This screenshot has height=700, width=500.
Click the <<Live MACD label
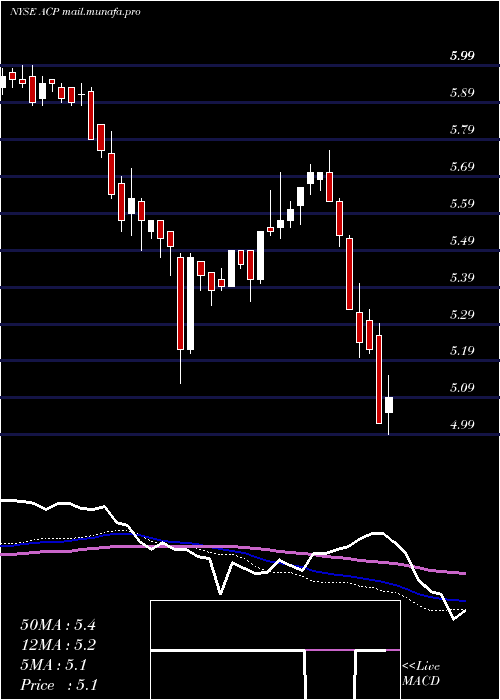[421, 674]
